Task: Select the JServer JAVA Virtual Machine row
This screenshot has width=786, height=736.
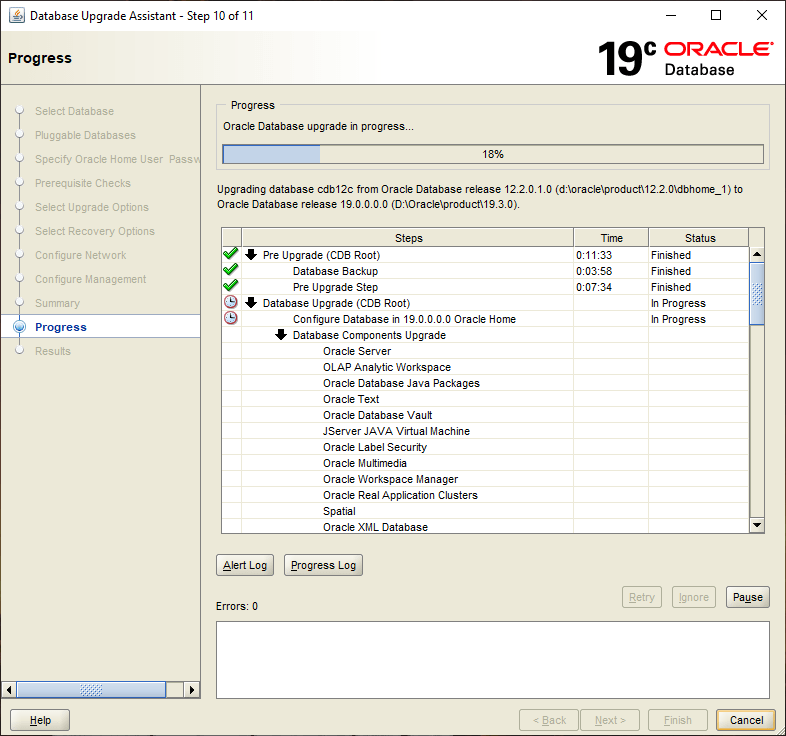Action: (485, 431)
